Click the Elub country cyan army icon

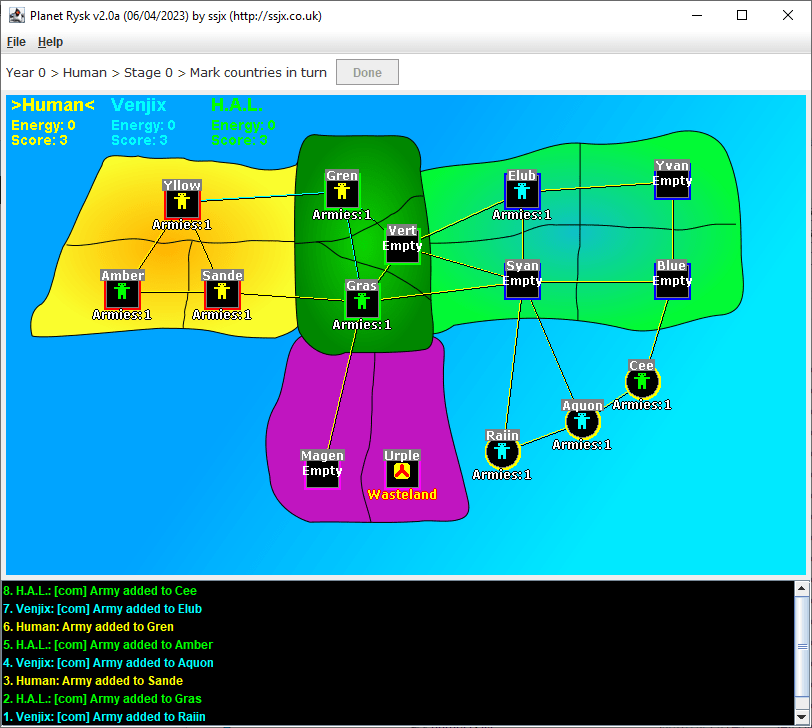tap(522, 192)
